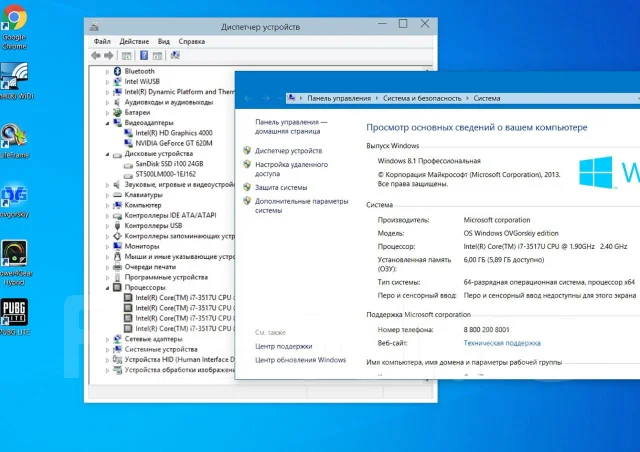Click the shield icon beside Диспетчер устройств link
The image size is (640, 452).
coord(247,150)
